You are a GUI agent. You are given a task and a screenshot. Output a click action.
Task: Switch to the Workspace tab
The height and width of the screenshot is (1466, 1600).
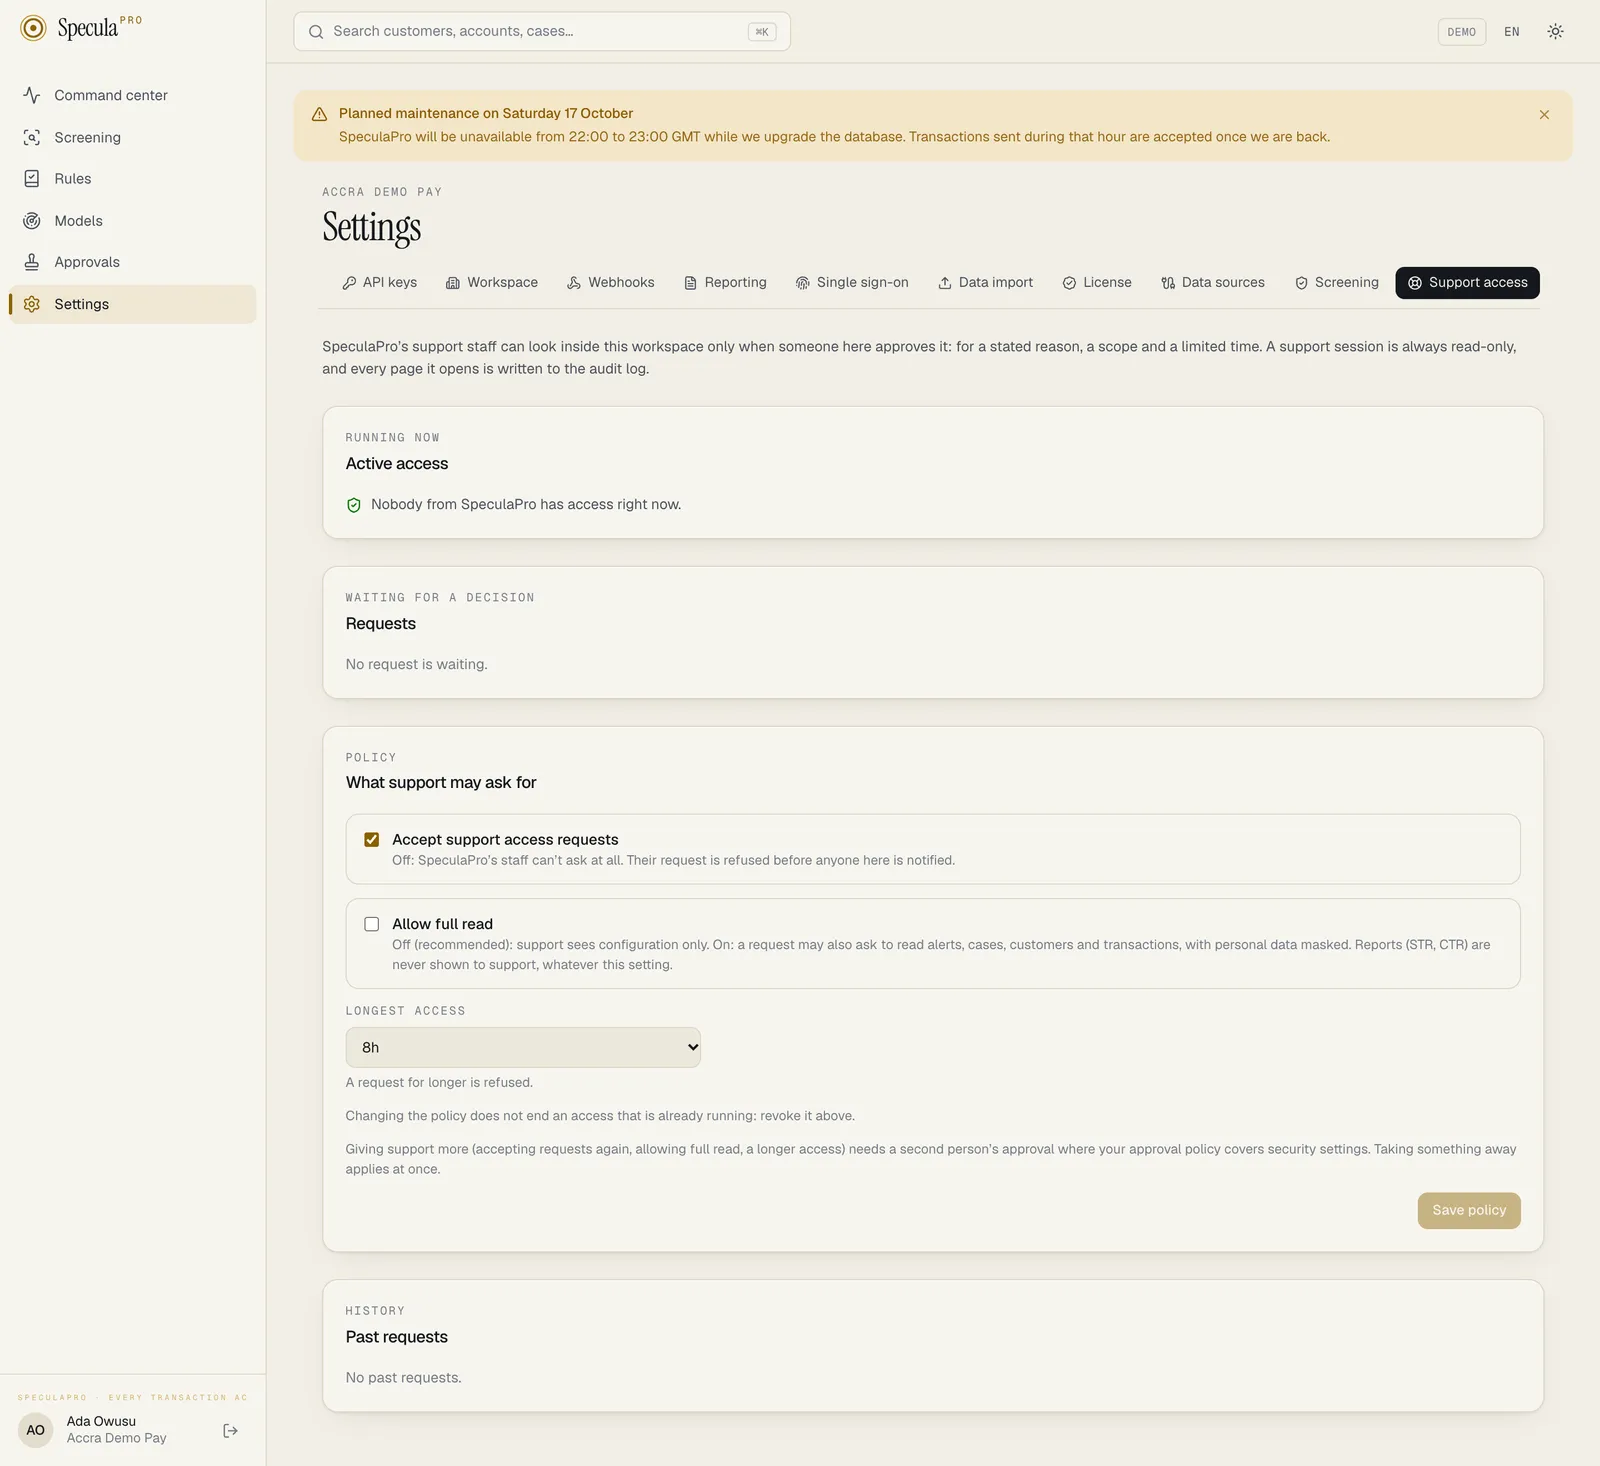[x=492, y=283]
